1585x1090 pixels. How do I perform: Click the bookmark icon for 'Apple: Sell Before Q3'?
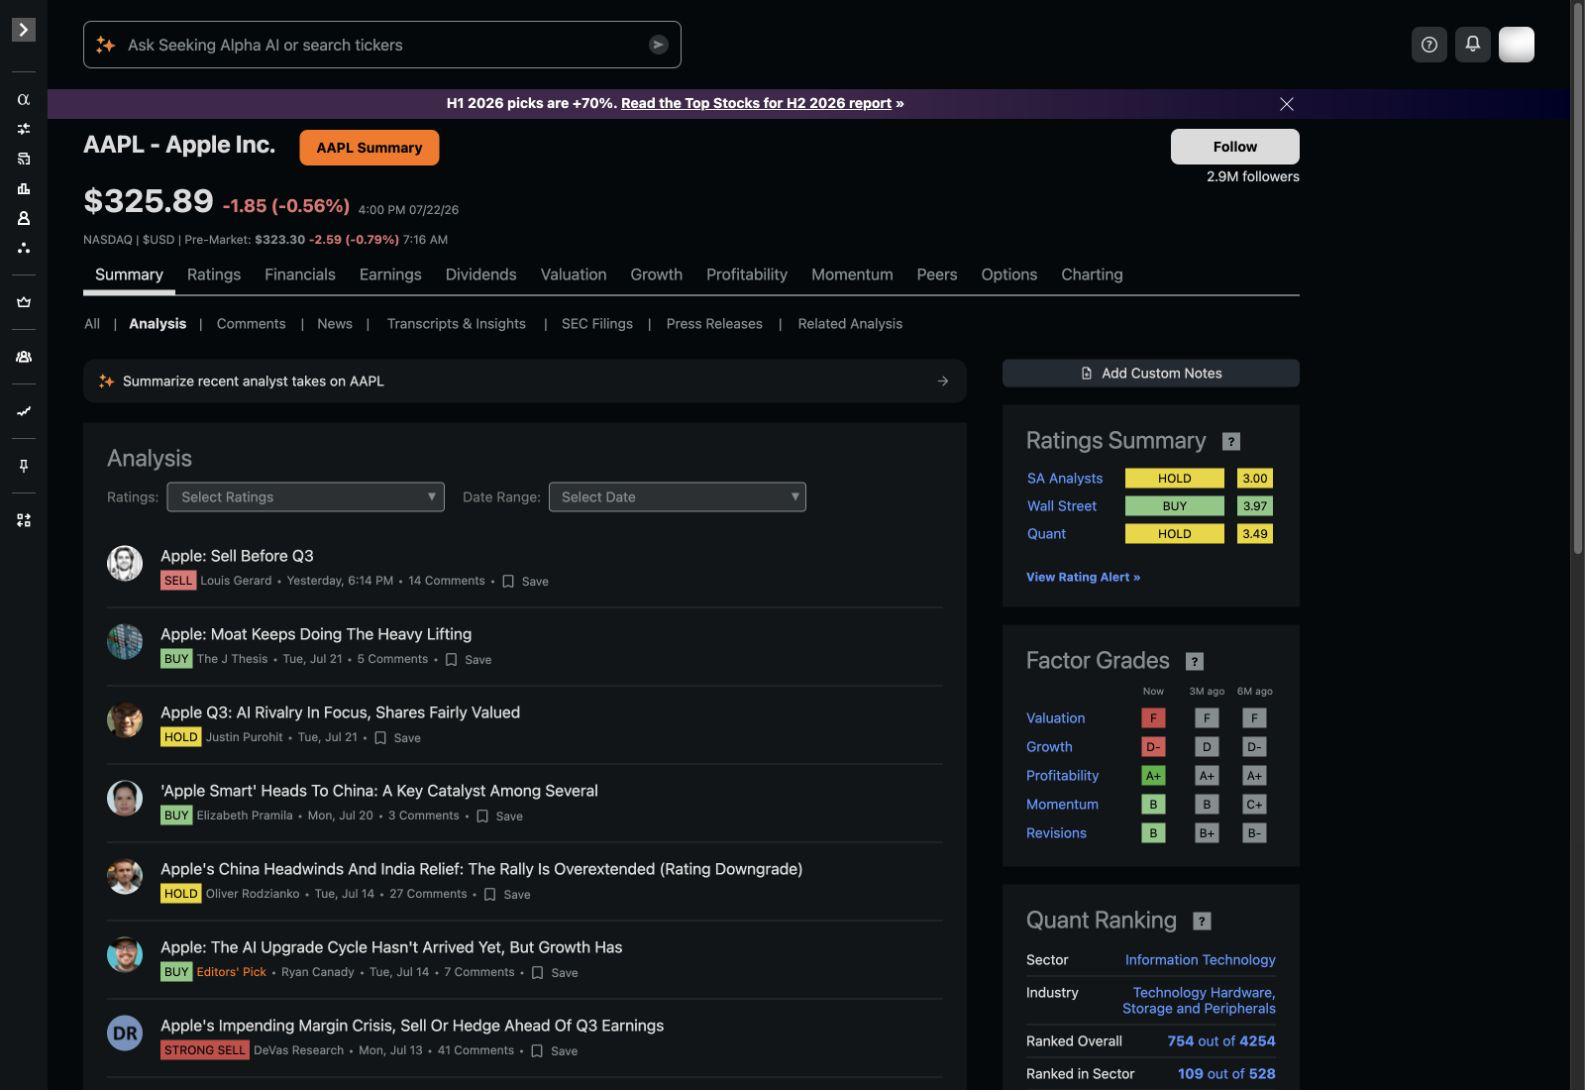coord(508,581)
